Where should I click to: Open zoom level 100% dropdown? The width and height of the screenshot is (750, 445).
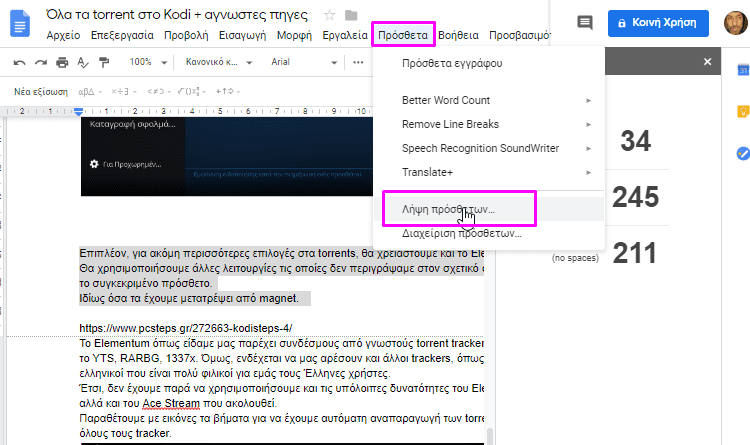point(148,62)
